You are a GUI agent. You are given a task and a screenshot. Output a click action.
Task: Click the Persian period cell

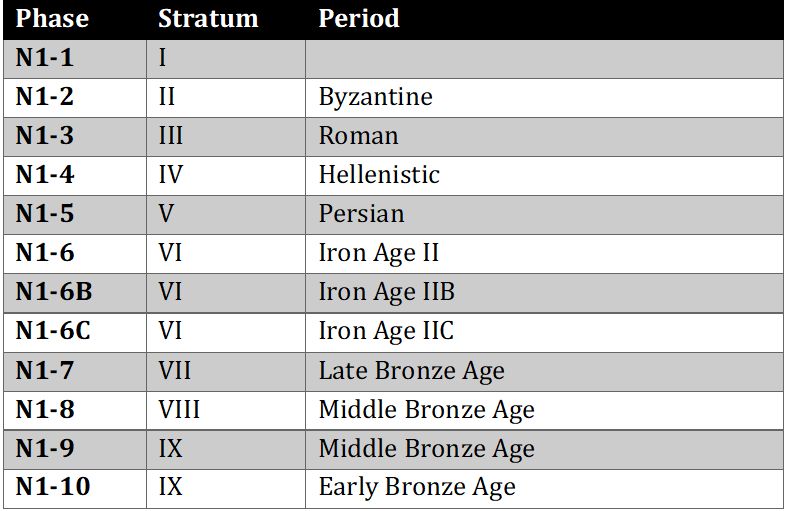click(362, 214)
